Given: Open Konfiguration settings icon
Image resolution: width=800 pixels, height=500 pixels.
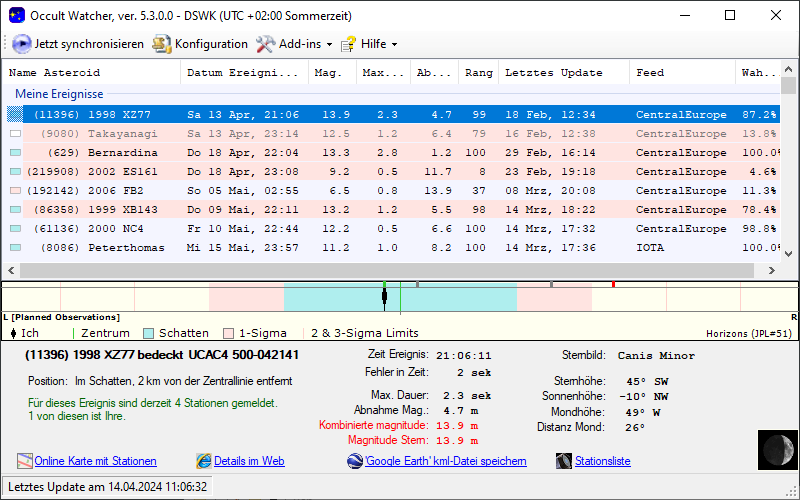Looking at the screenshot, I should (161, 44).
